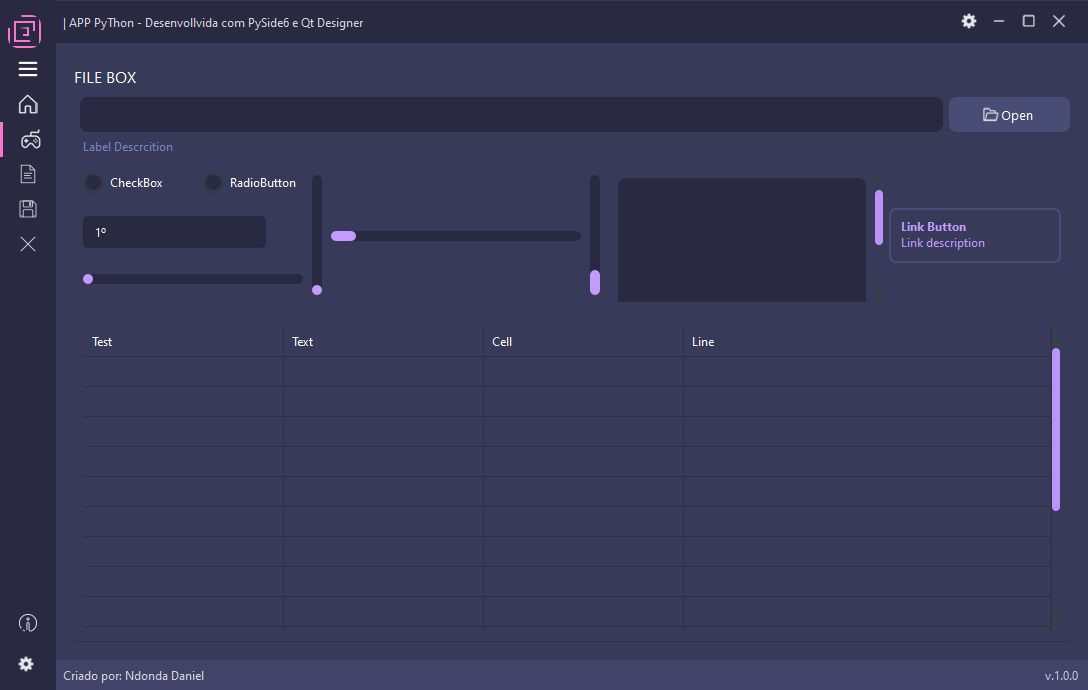1088x690 pixels.
Task: Click the v.1.0.0 version label
Action: (x=1061, y=675)
